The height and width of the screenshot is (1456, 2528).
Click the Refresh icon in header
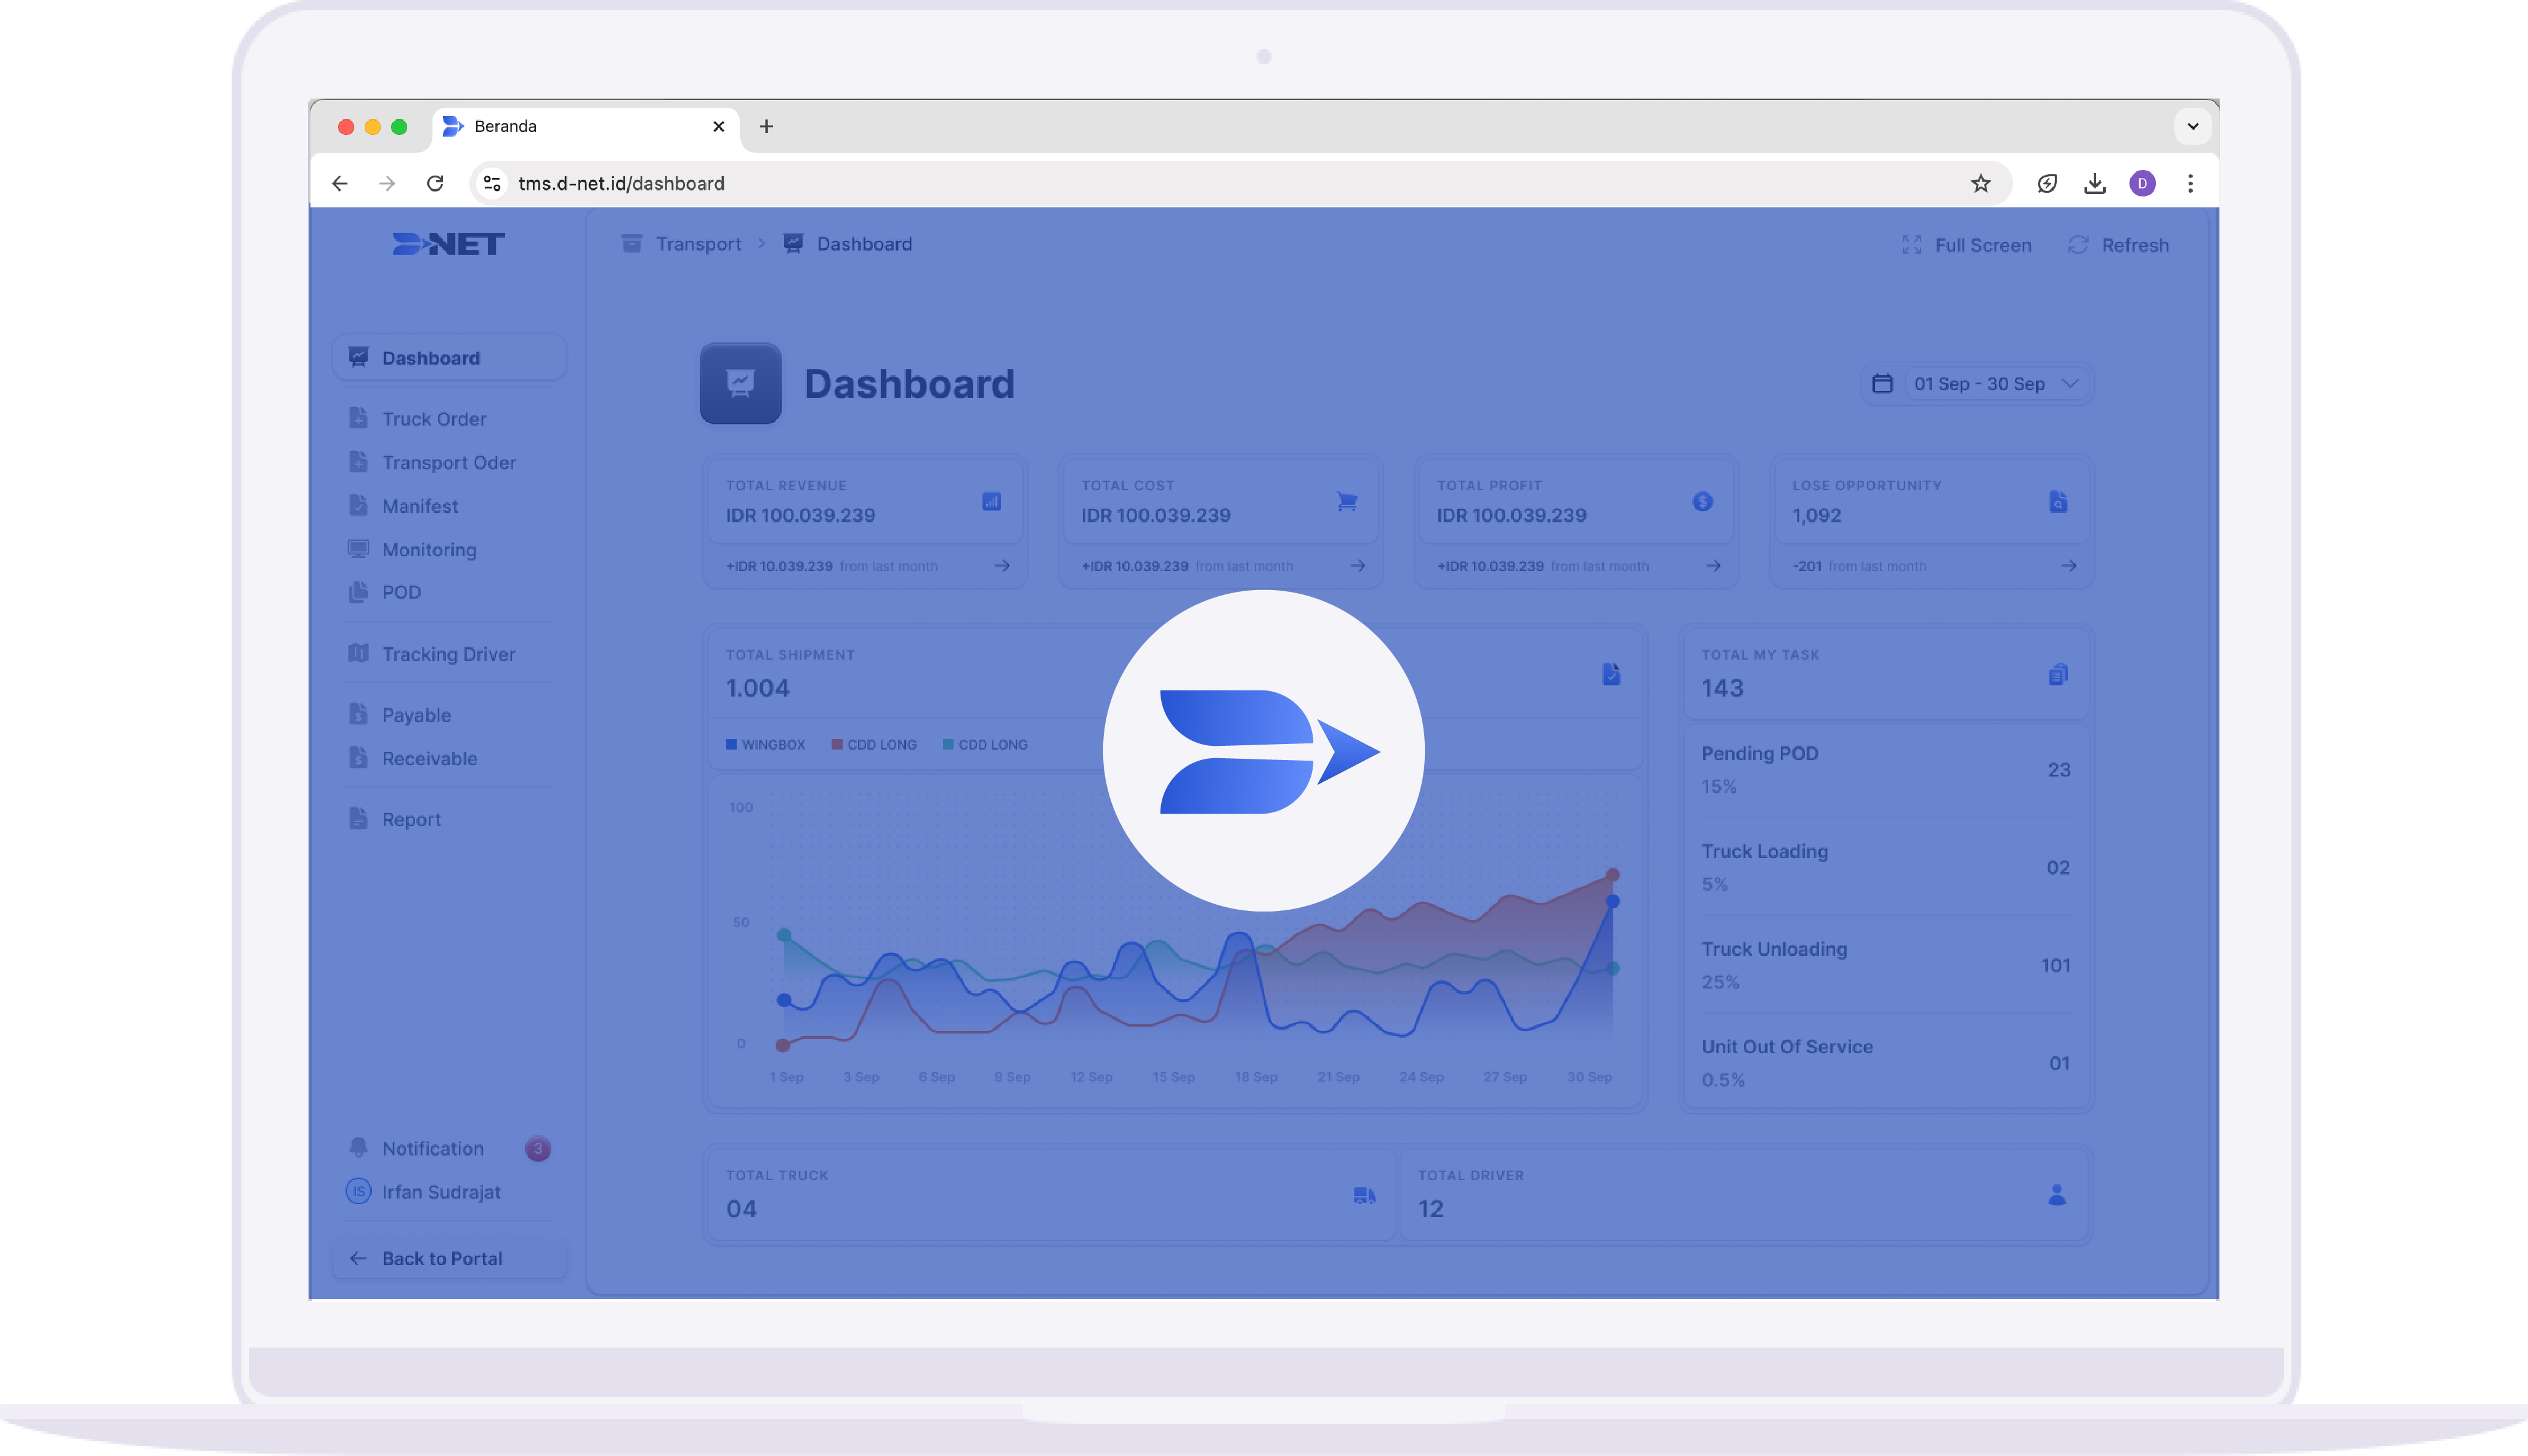click(x=2078, y=245)
